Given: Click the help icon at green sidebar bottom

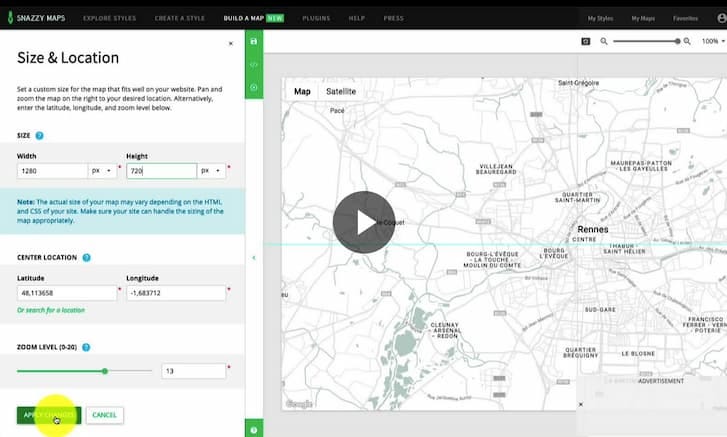Looking at the screenshot, I should (x=254, y=430).
